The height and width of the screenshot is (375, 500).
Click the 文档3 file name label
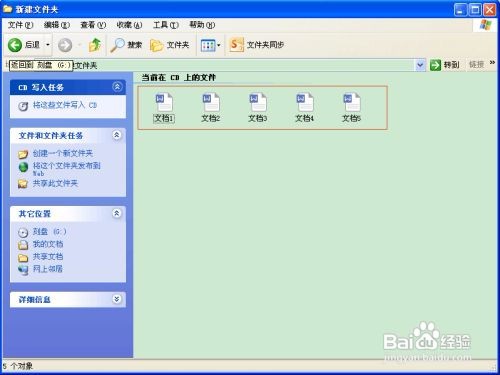(258, 118)
